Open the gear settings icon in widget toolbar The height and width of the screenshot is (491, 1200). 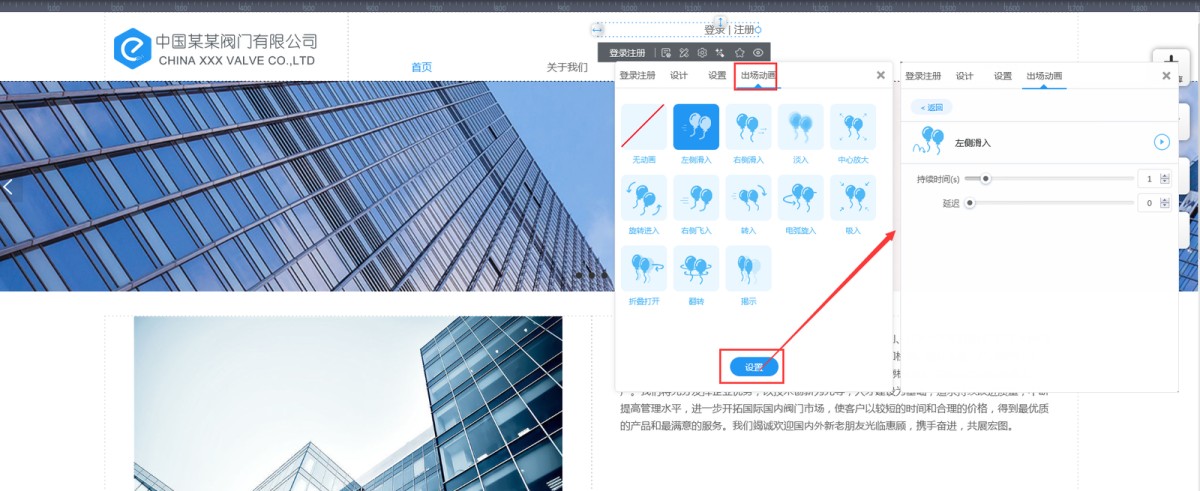[703, 52]
